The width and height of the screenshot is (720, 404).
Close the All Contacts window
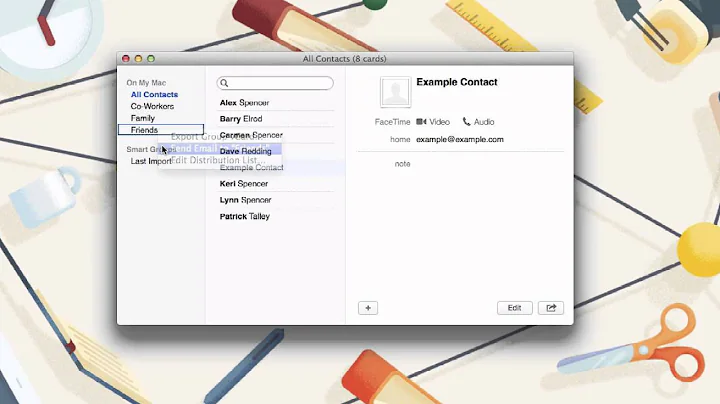[x=126, y=59]
